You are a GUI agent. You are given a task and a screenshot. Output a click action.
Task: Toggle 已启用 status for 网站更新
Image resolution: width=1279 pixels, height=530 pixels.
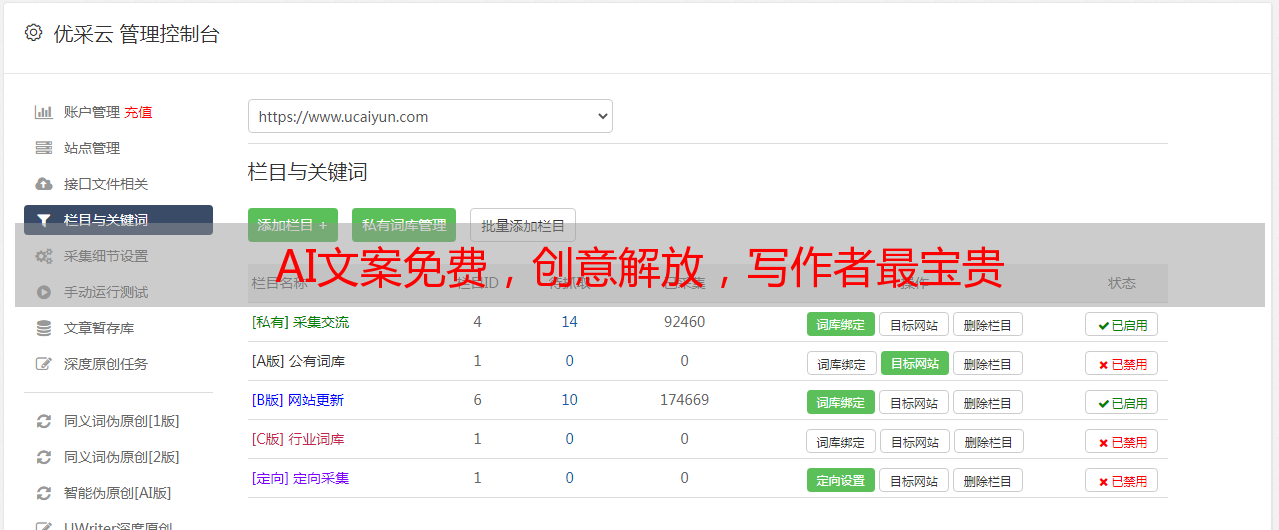pyautogui.click(x=1122, y=402)
